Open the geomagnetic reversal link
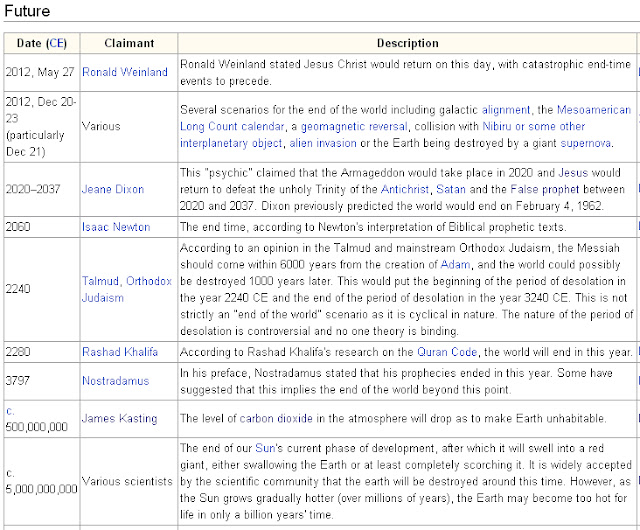Viewport: 640px width, 530px height. pos(354,126)
